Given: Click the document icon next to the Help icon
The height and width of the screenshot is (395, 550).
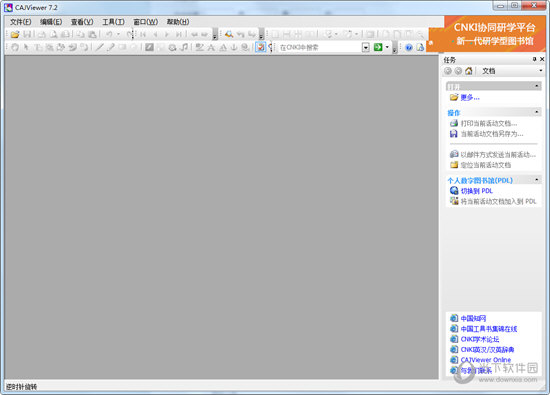Looking at the screenshot, I should [420, 47].
